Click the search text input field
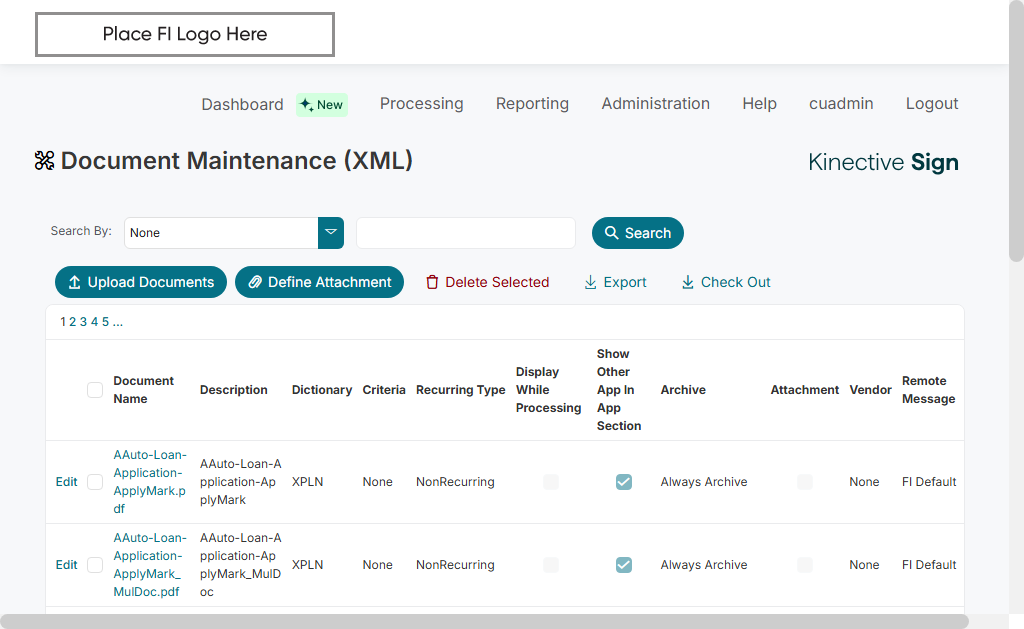Image resolution: width=1024 pixels, height=629 pixels. pyautogui.click(x=466, y=233)
